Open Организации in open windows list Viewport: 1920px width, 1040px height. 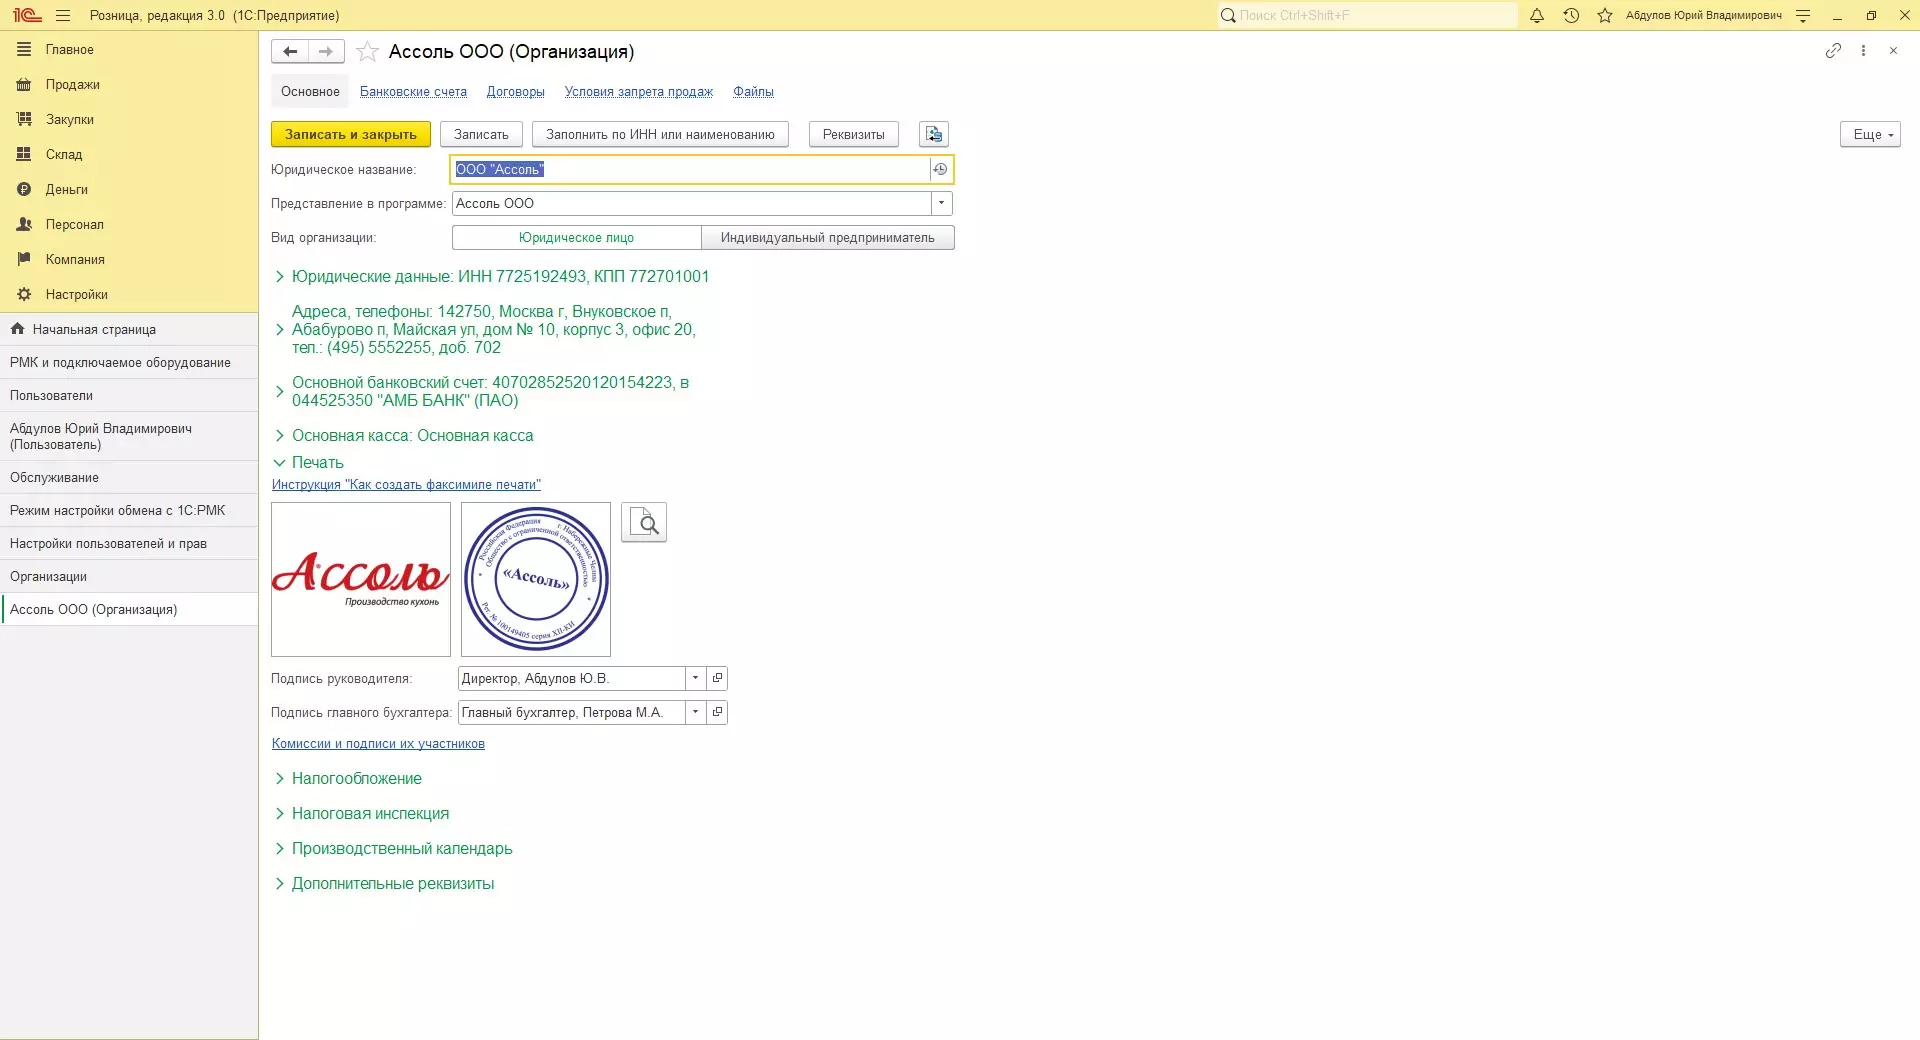coord(129,576)
